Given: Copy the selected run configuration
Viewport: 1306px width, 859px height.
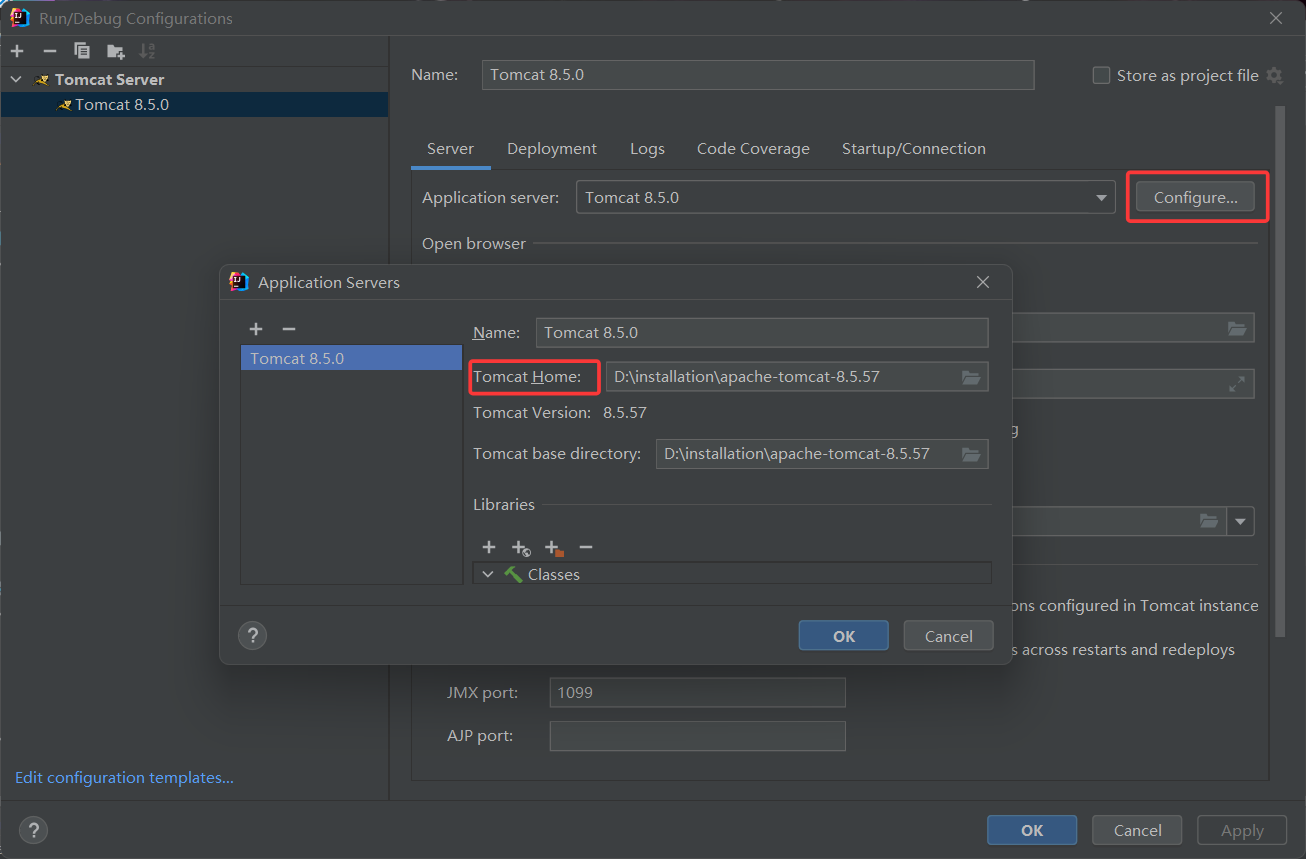Looking at the screenshot, I should point(82,51).
